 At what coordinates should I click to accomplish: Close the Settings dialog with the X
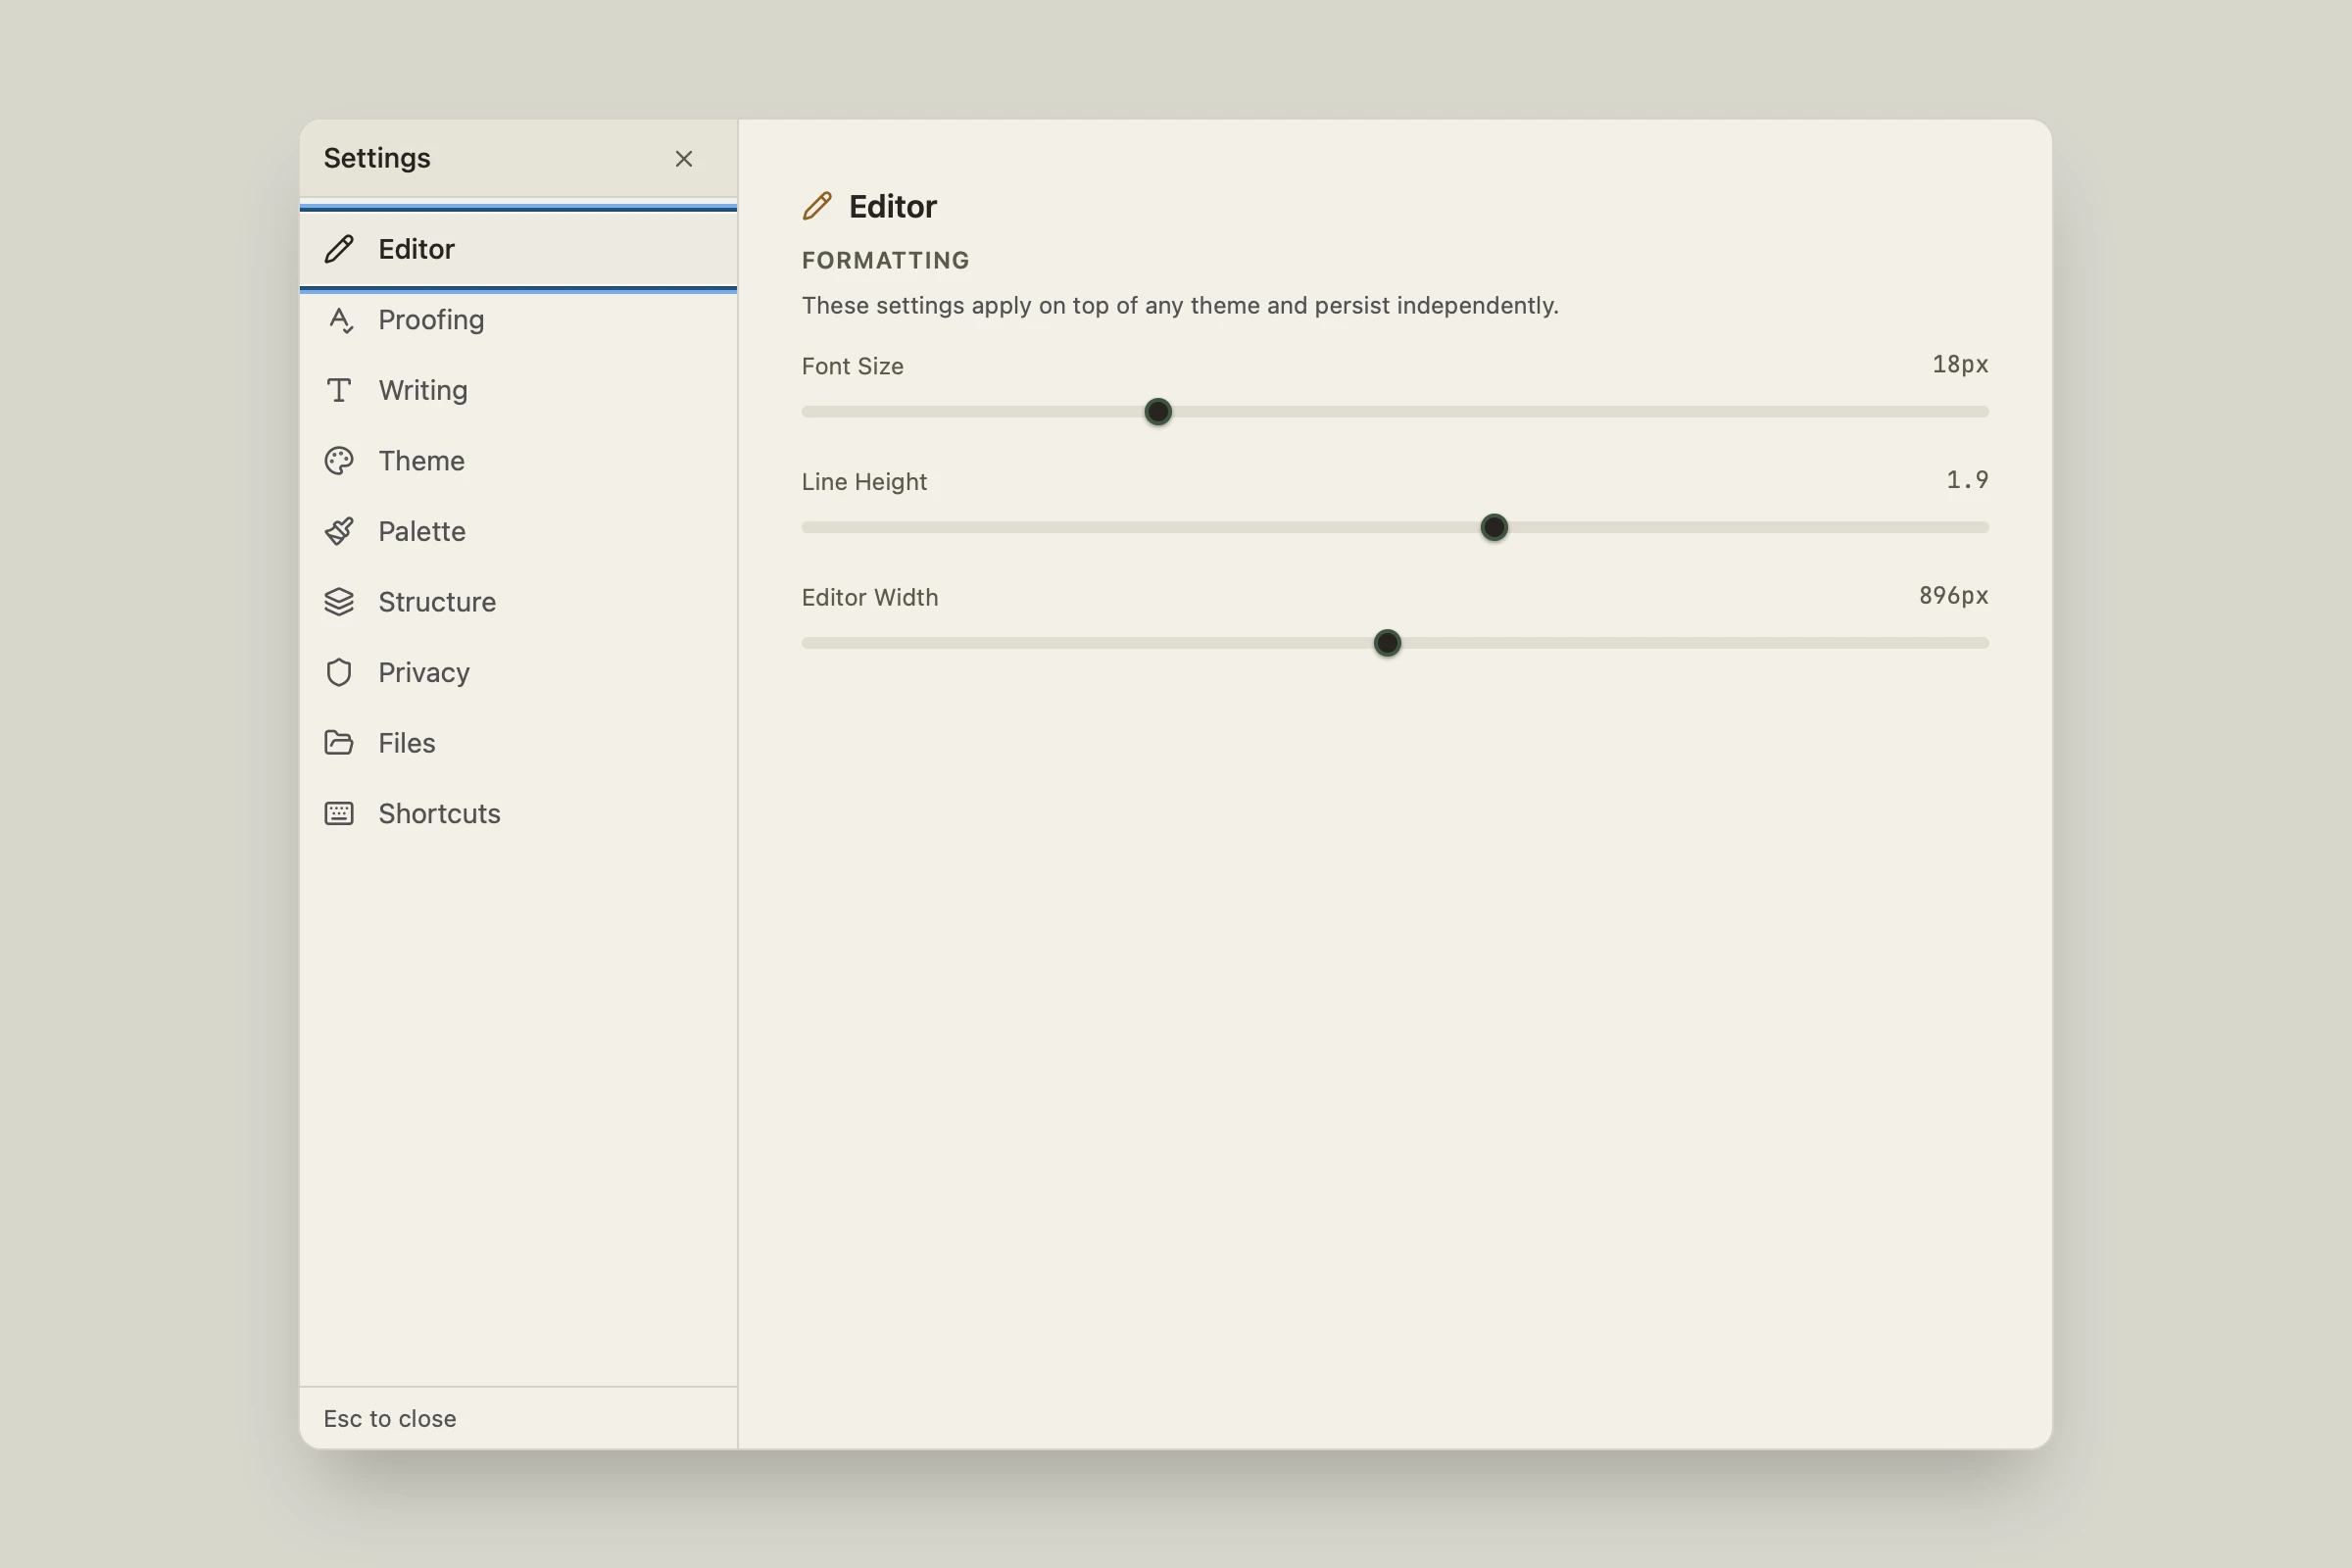pos(684,159)
